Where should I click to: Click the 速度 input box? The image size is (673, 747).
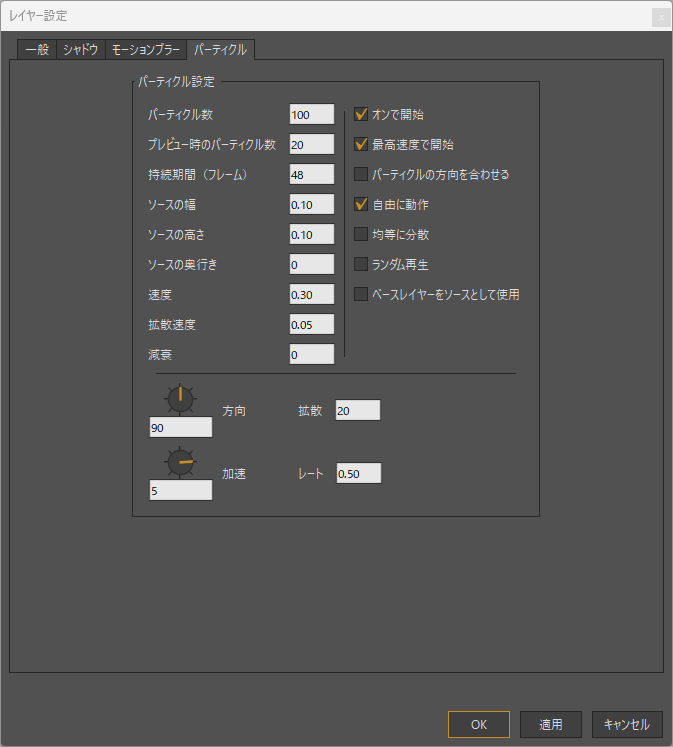click(x=311, y=295)
